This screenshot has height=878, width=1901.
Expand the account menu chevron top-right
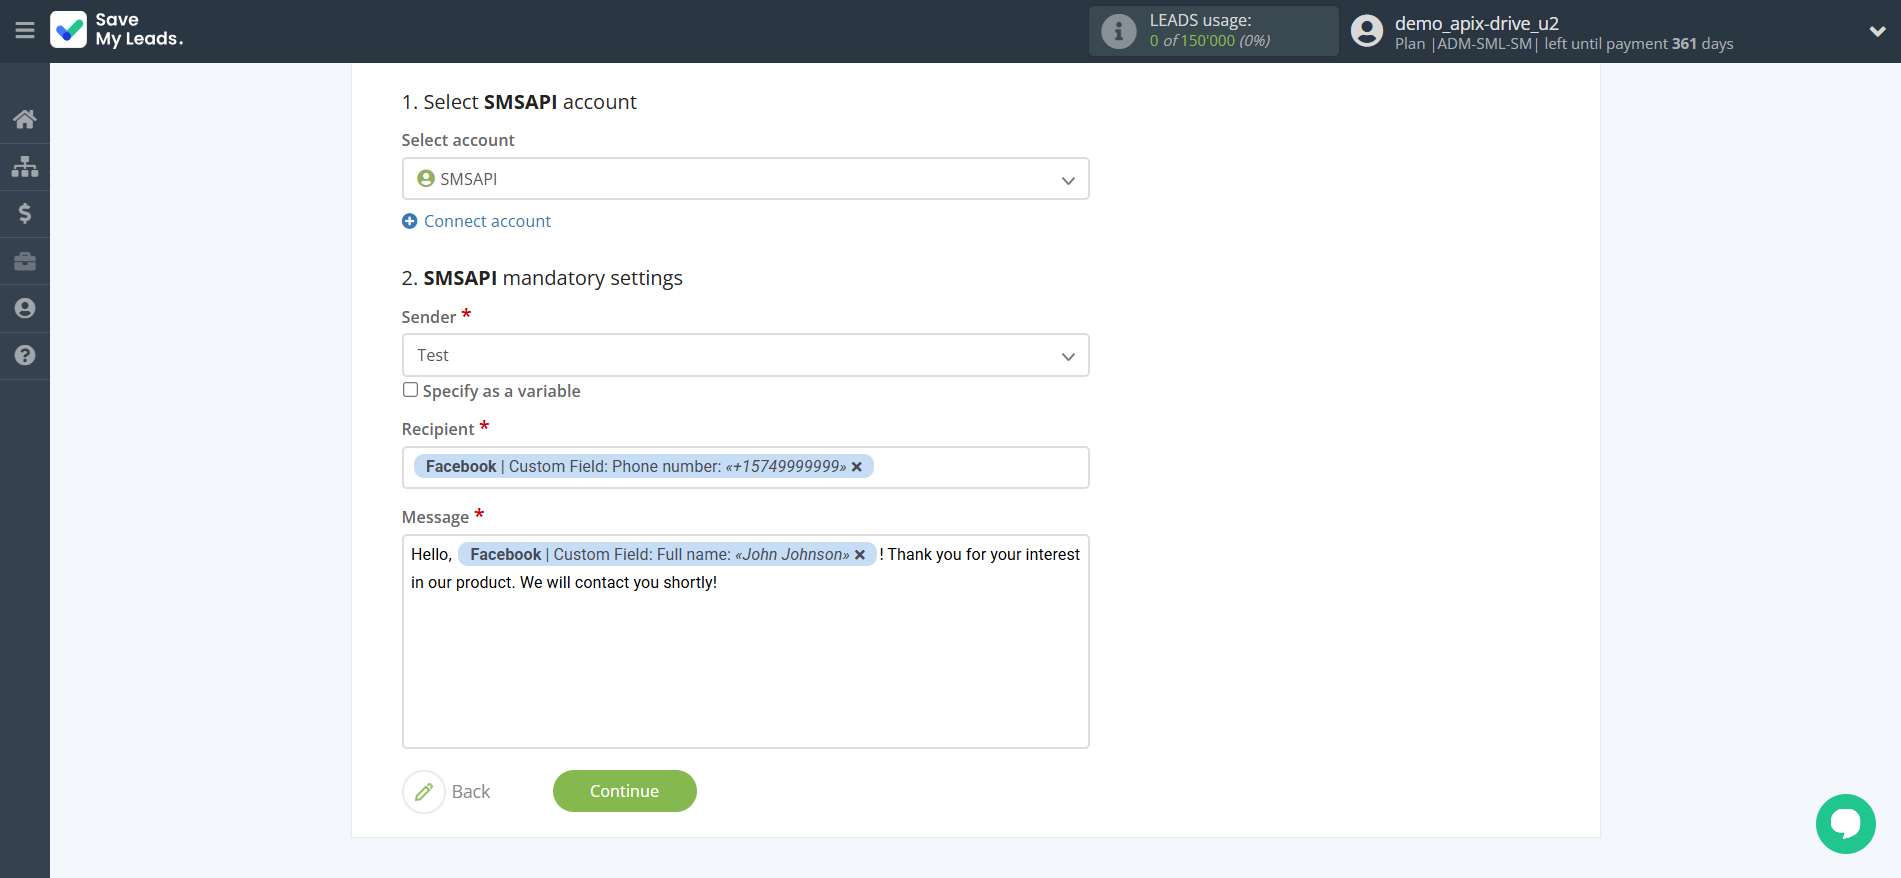pyautogui.click(x=1877, y=31)
